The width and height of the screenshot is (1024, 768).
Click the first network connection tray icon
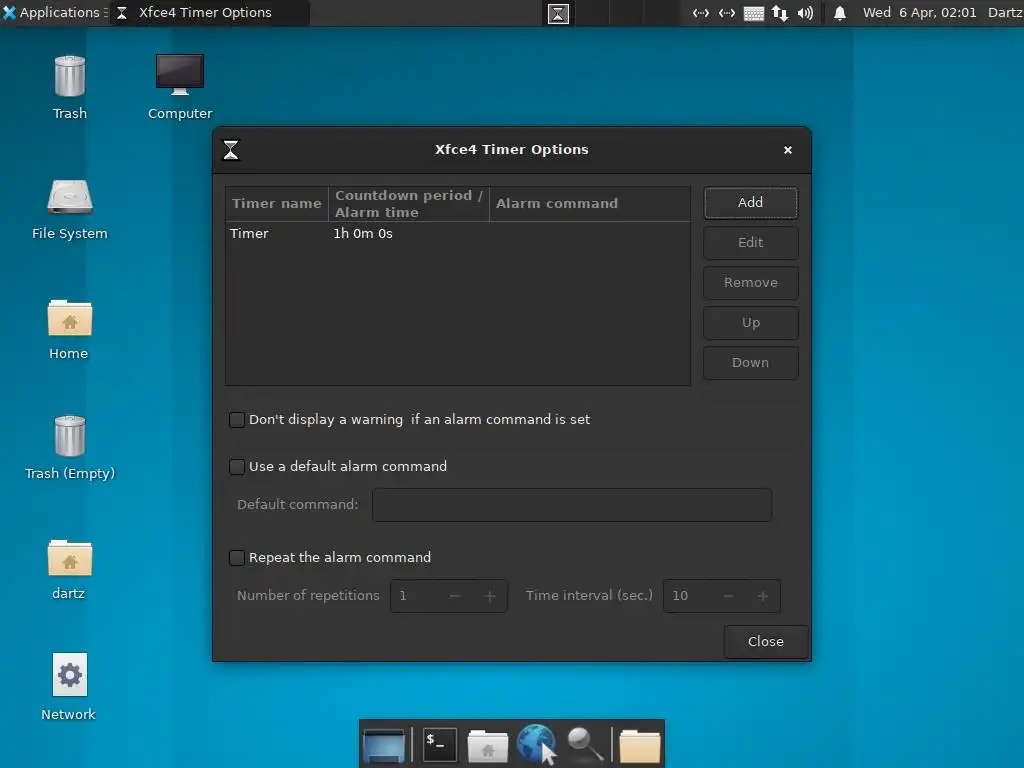[x=701, y=13]
